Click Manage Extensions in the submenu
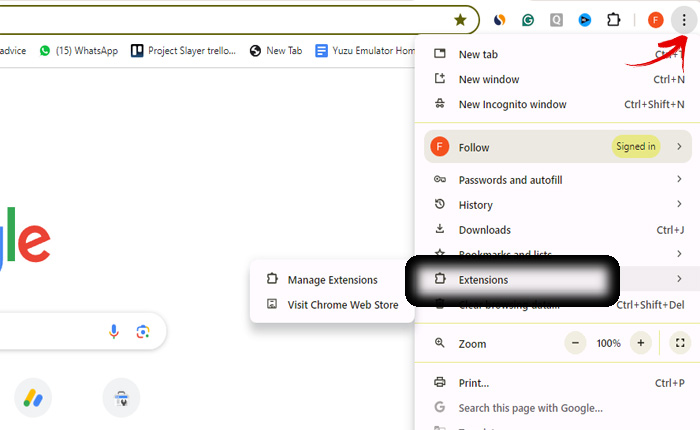 click(332, 280)
